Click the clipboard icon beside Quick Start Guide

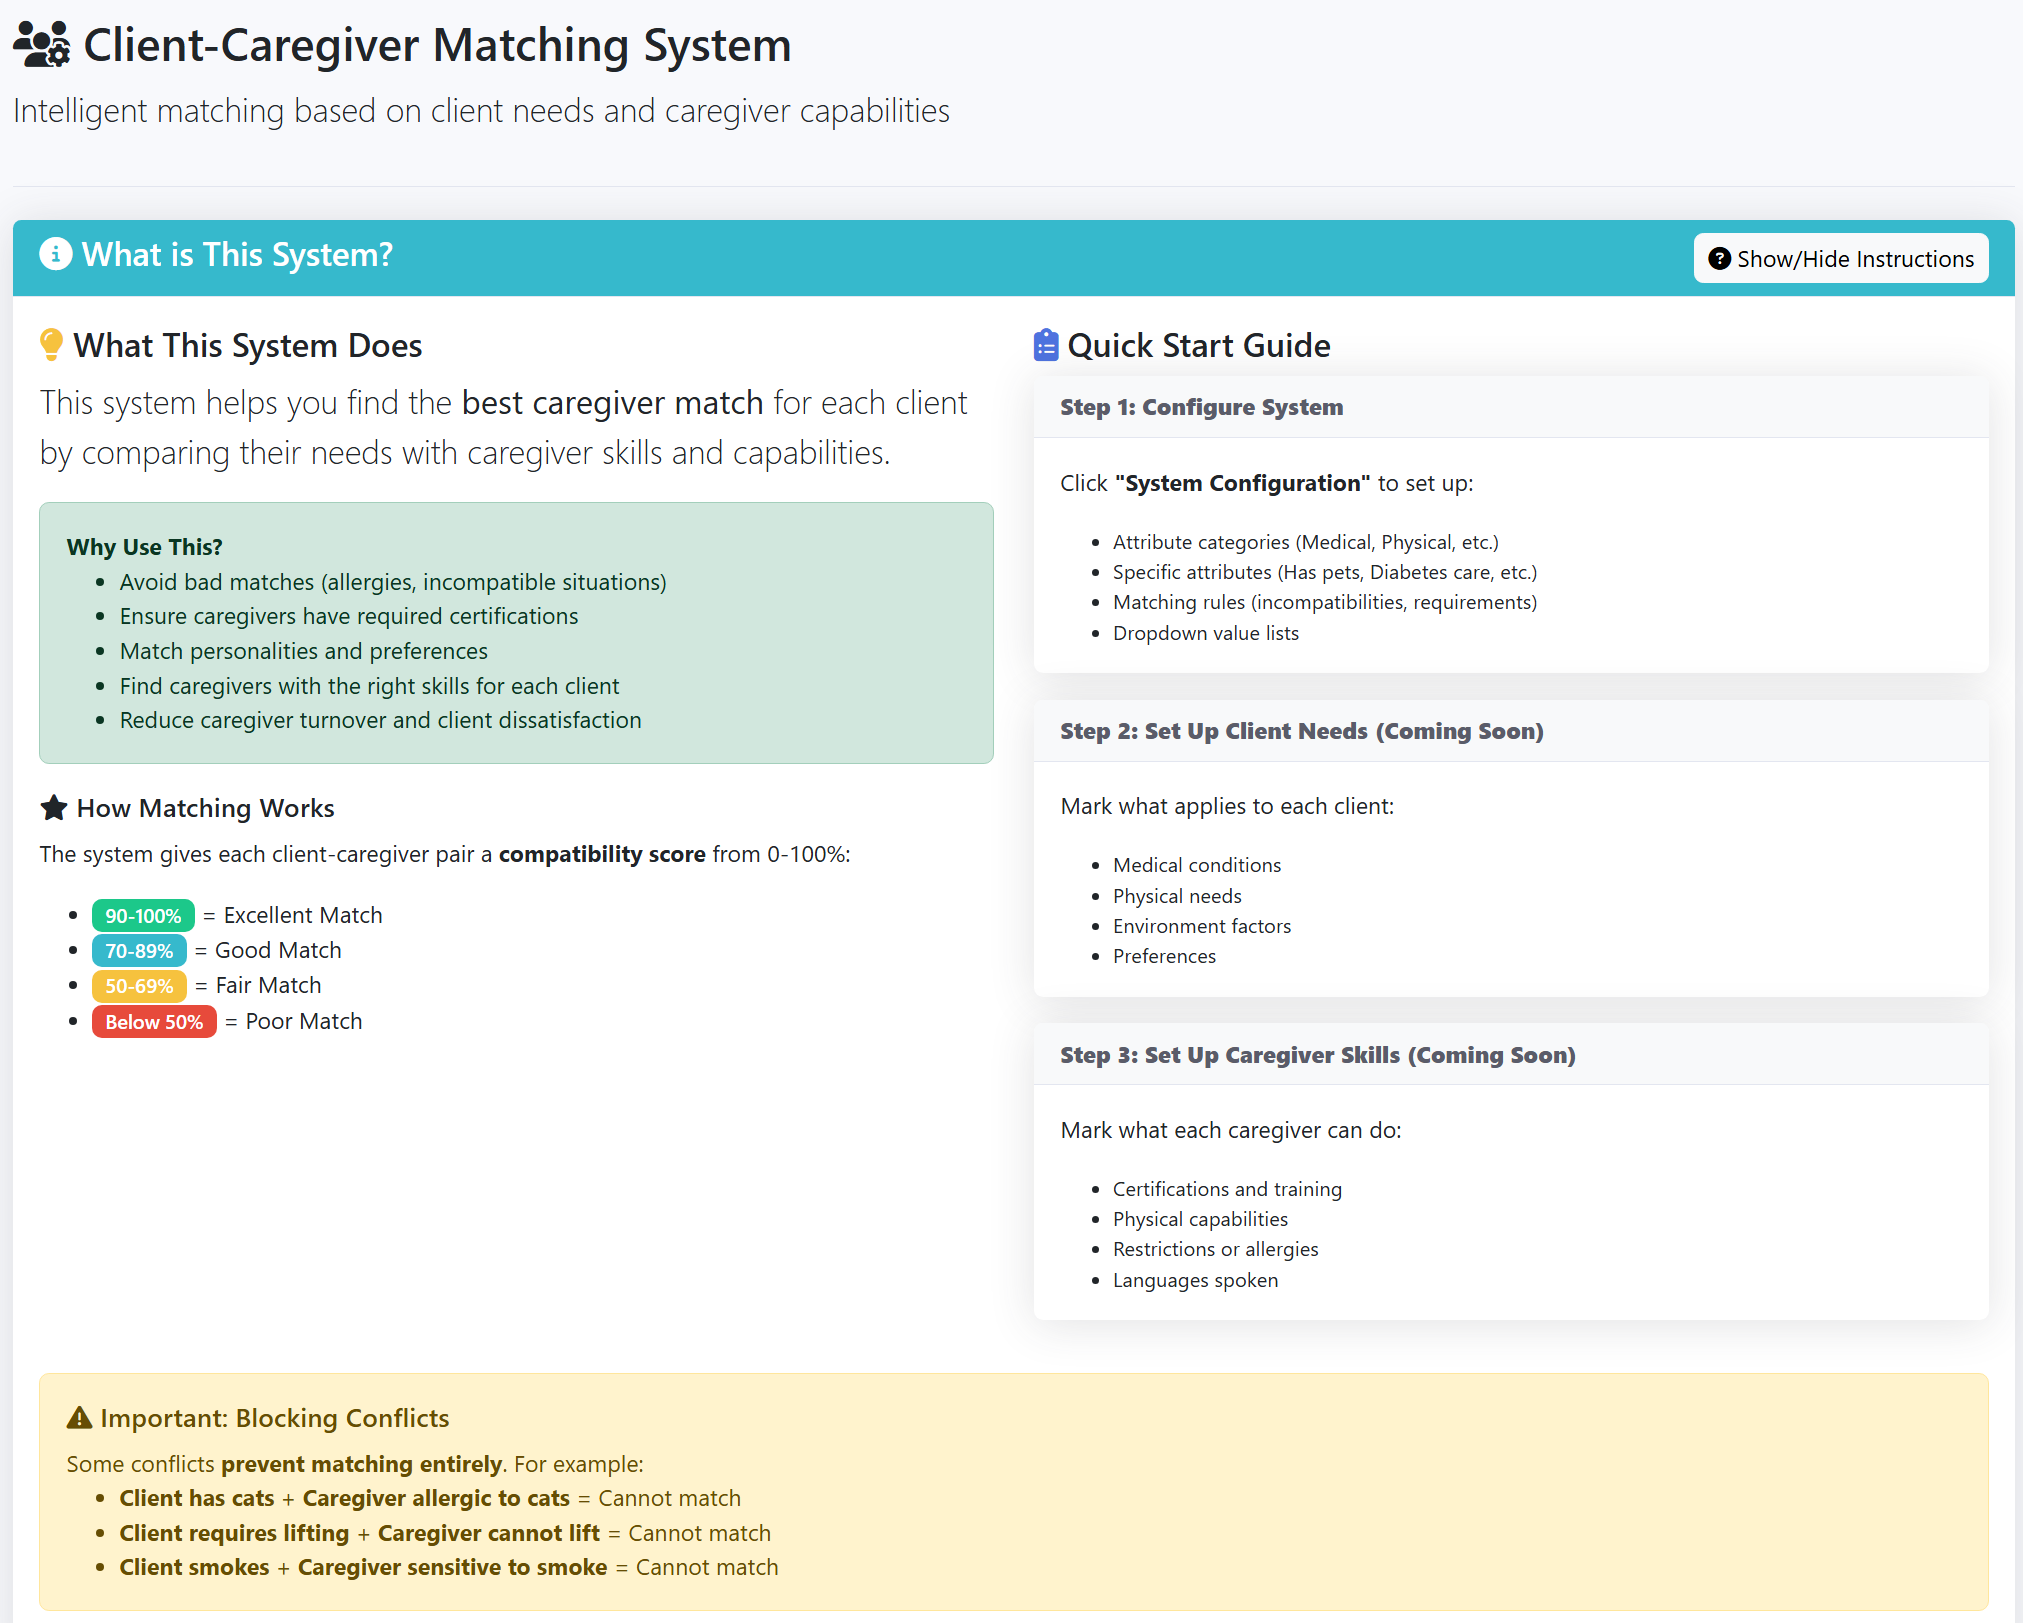[x=1045, y=344]
